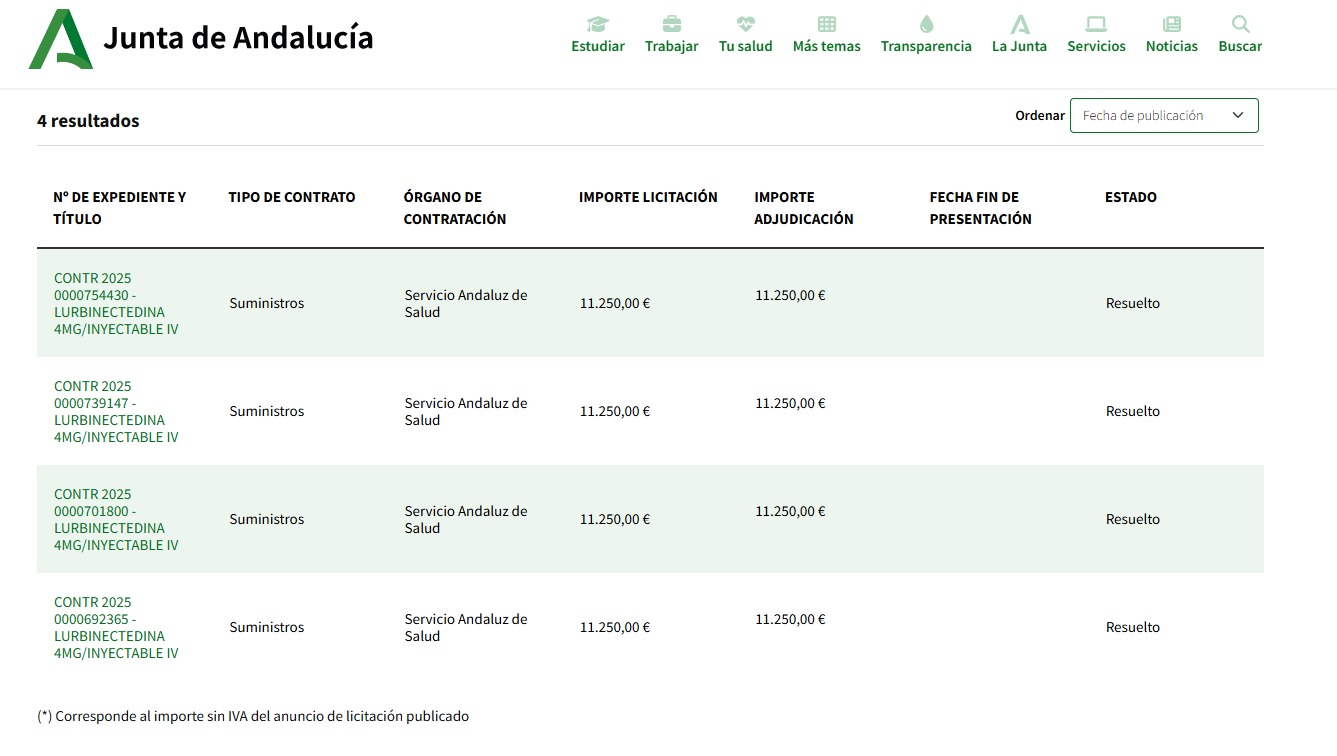
Task: Open the Tu salud heart icon
Action: (746, 24)
